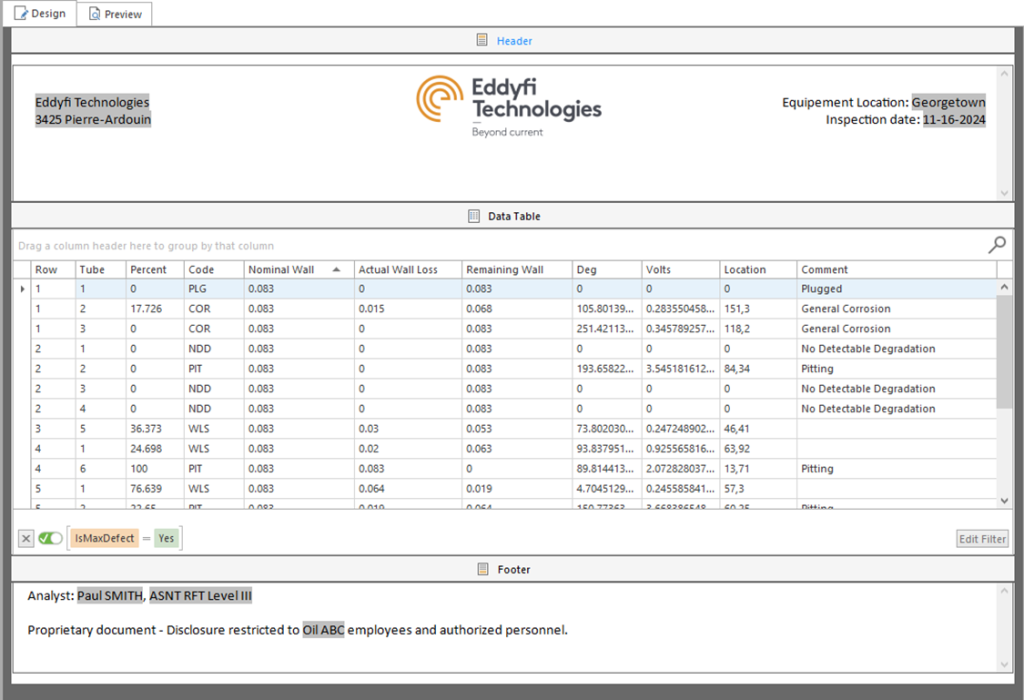The height and width of the screenshot is (700, 1024).
Task: Select the Paul SMITH analyst field
Action: point(110,596)
